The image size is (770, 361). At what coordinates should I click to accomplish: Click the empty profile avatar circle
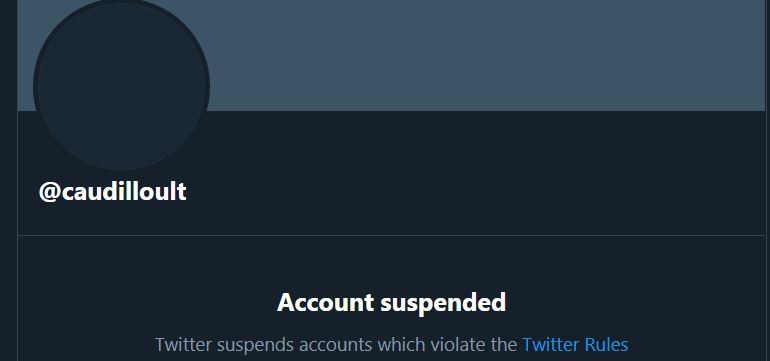tap(121, 86)
